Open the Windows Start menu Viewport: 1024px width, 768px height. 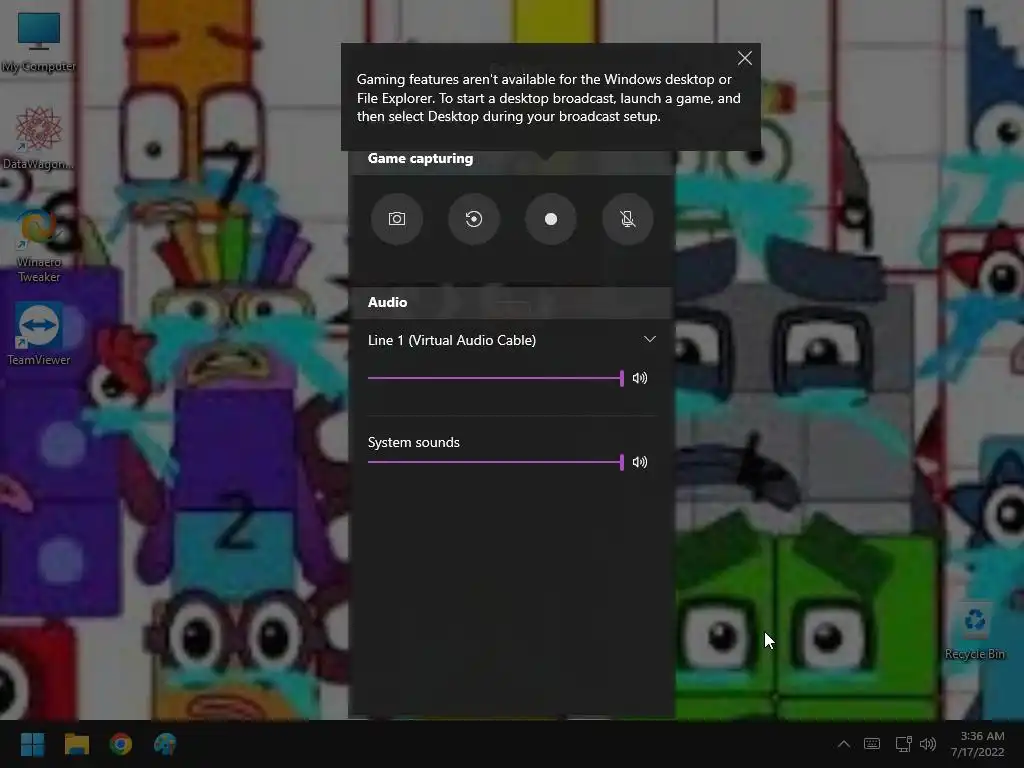(32, 744)
